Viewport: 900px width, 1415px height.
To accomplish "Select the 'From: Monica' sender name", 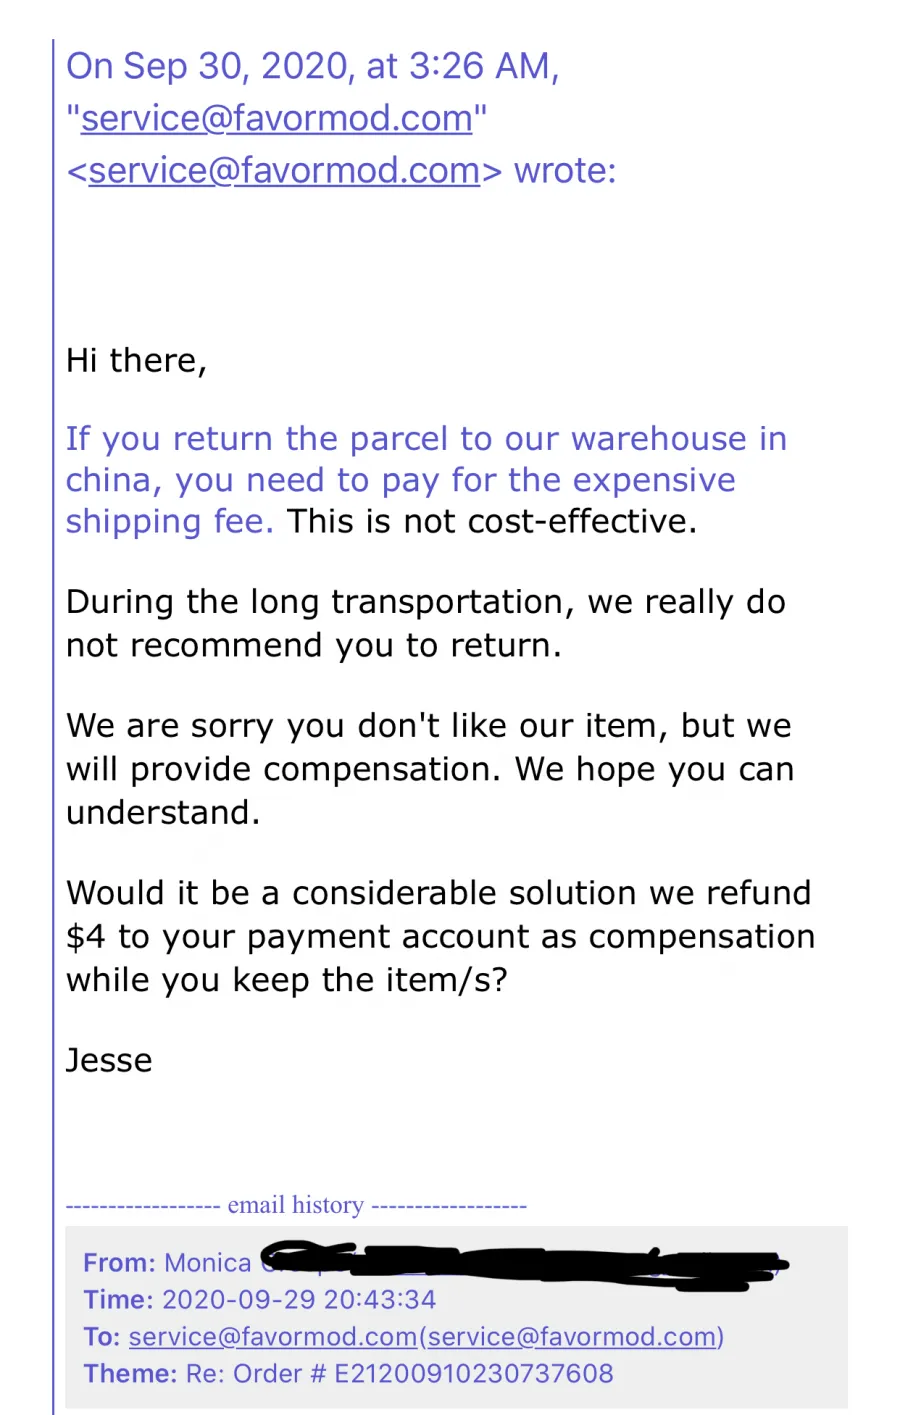I will pyautogui.click(x=208, y=1263).
